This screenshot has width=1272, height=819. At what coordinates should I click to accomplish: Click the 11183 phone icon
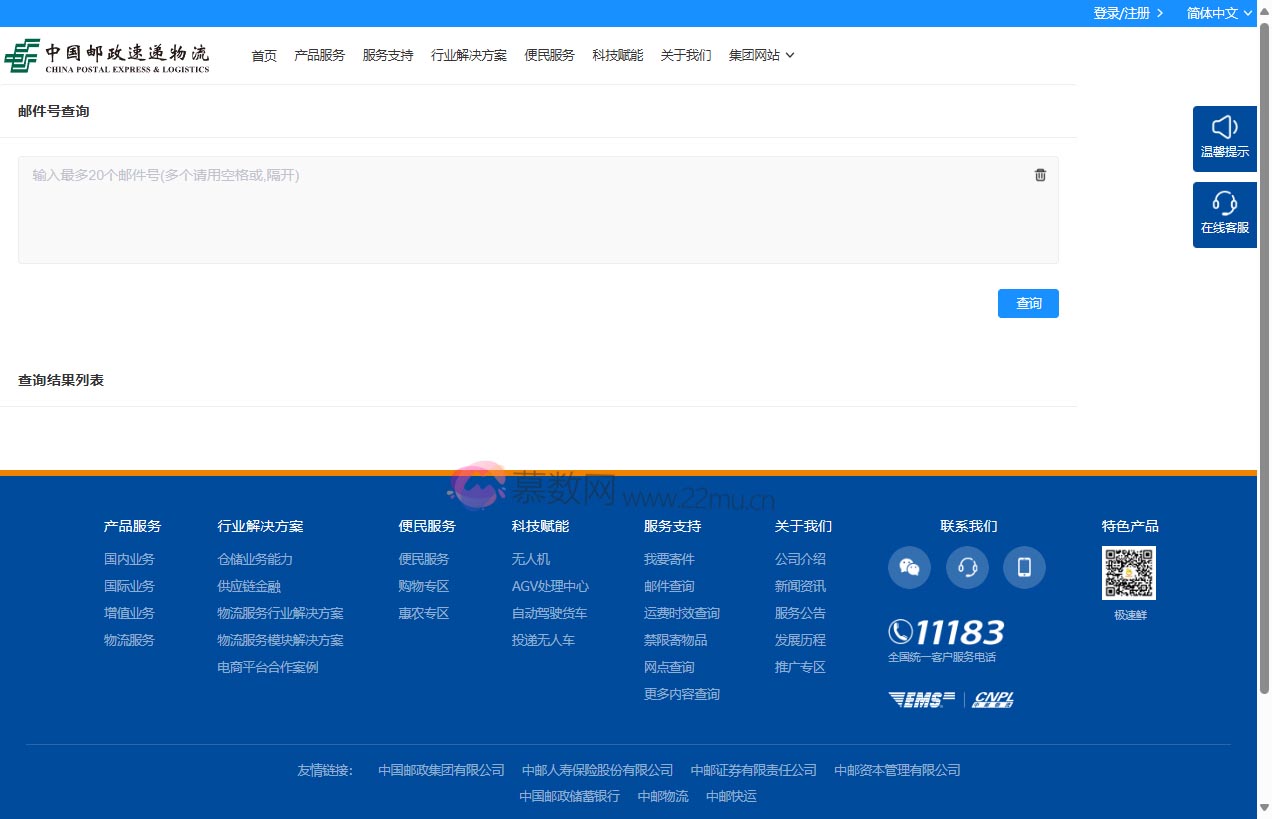pos(899,631)
